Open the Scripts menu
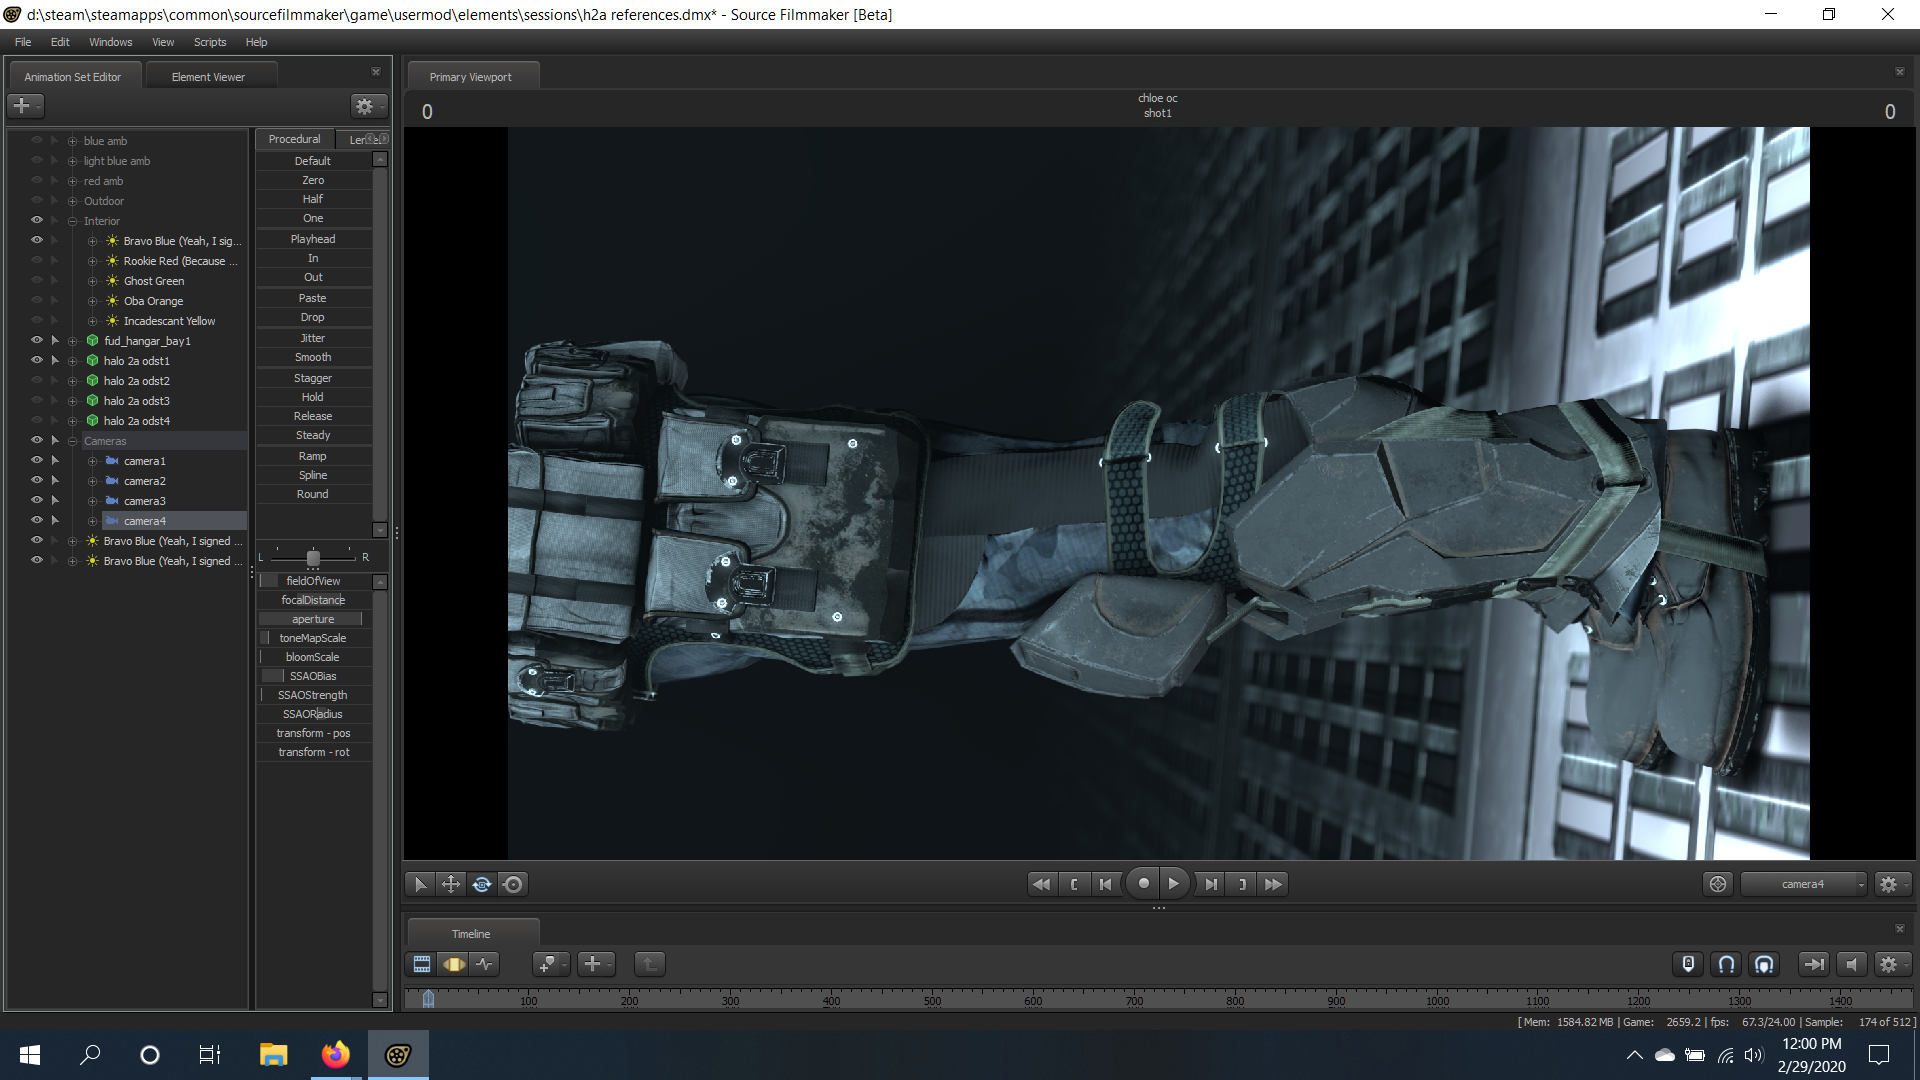The width and height of the screenshot is (1920, 1080). tap(210, 42)
